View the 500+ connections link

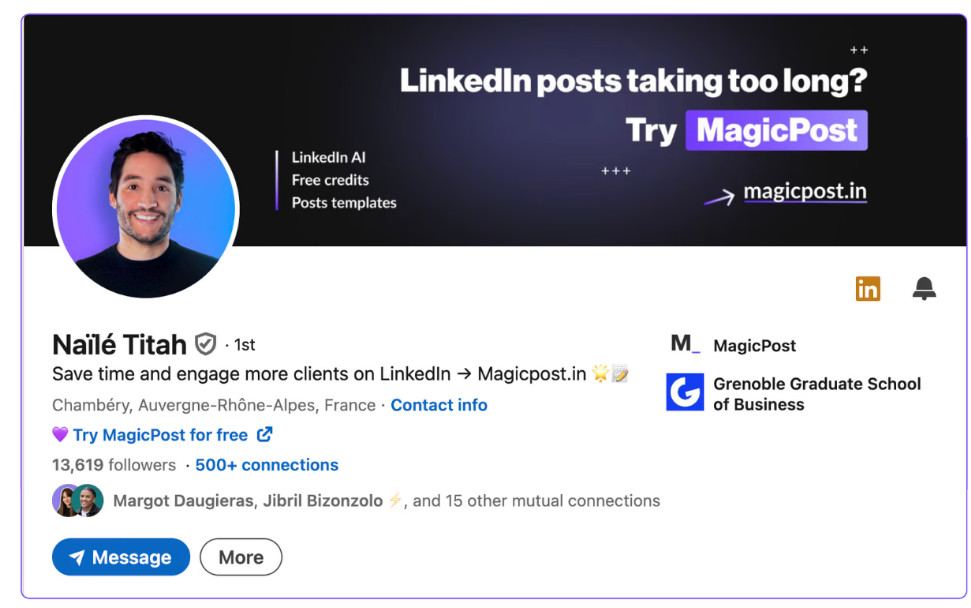tap(267, 465)
